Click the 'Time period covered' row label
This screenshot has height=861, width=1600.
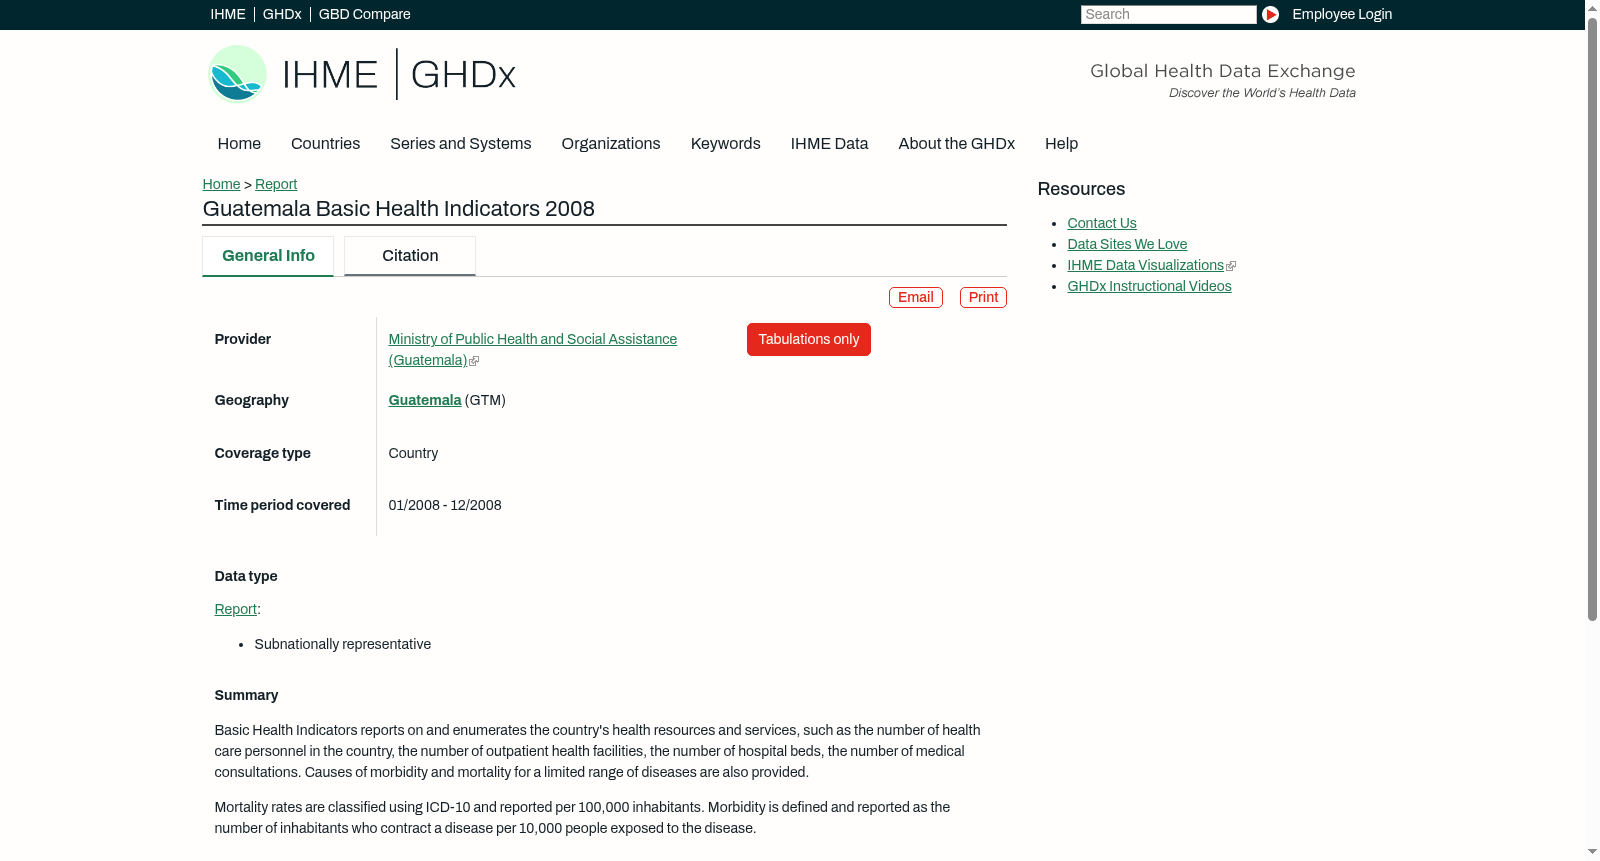click(x=283, y=506)
